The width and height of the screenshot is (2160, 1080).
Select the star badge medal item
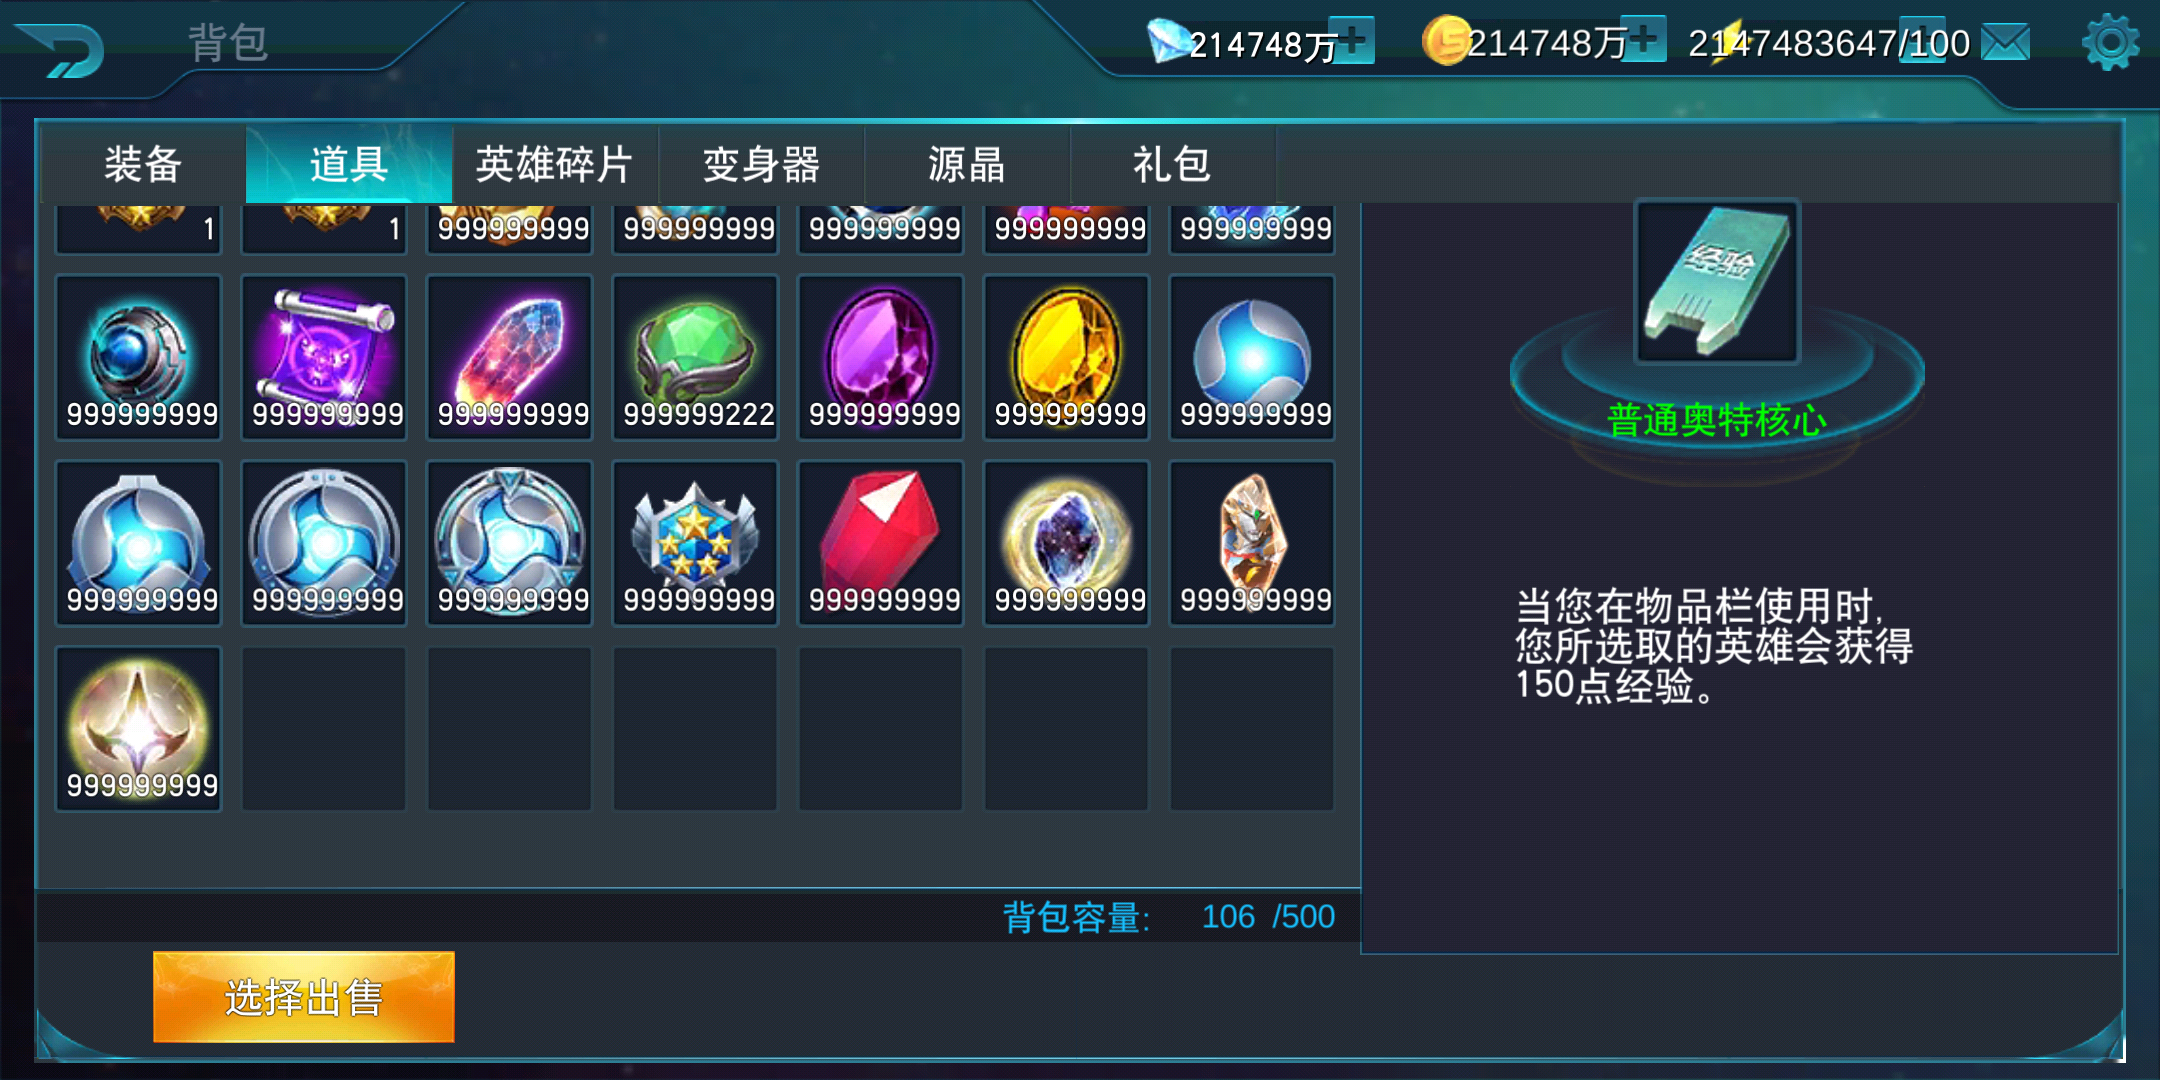tap(695, 544)
